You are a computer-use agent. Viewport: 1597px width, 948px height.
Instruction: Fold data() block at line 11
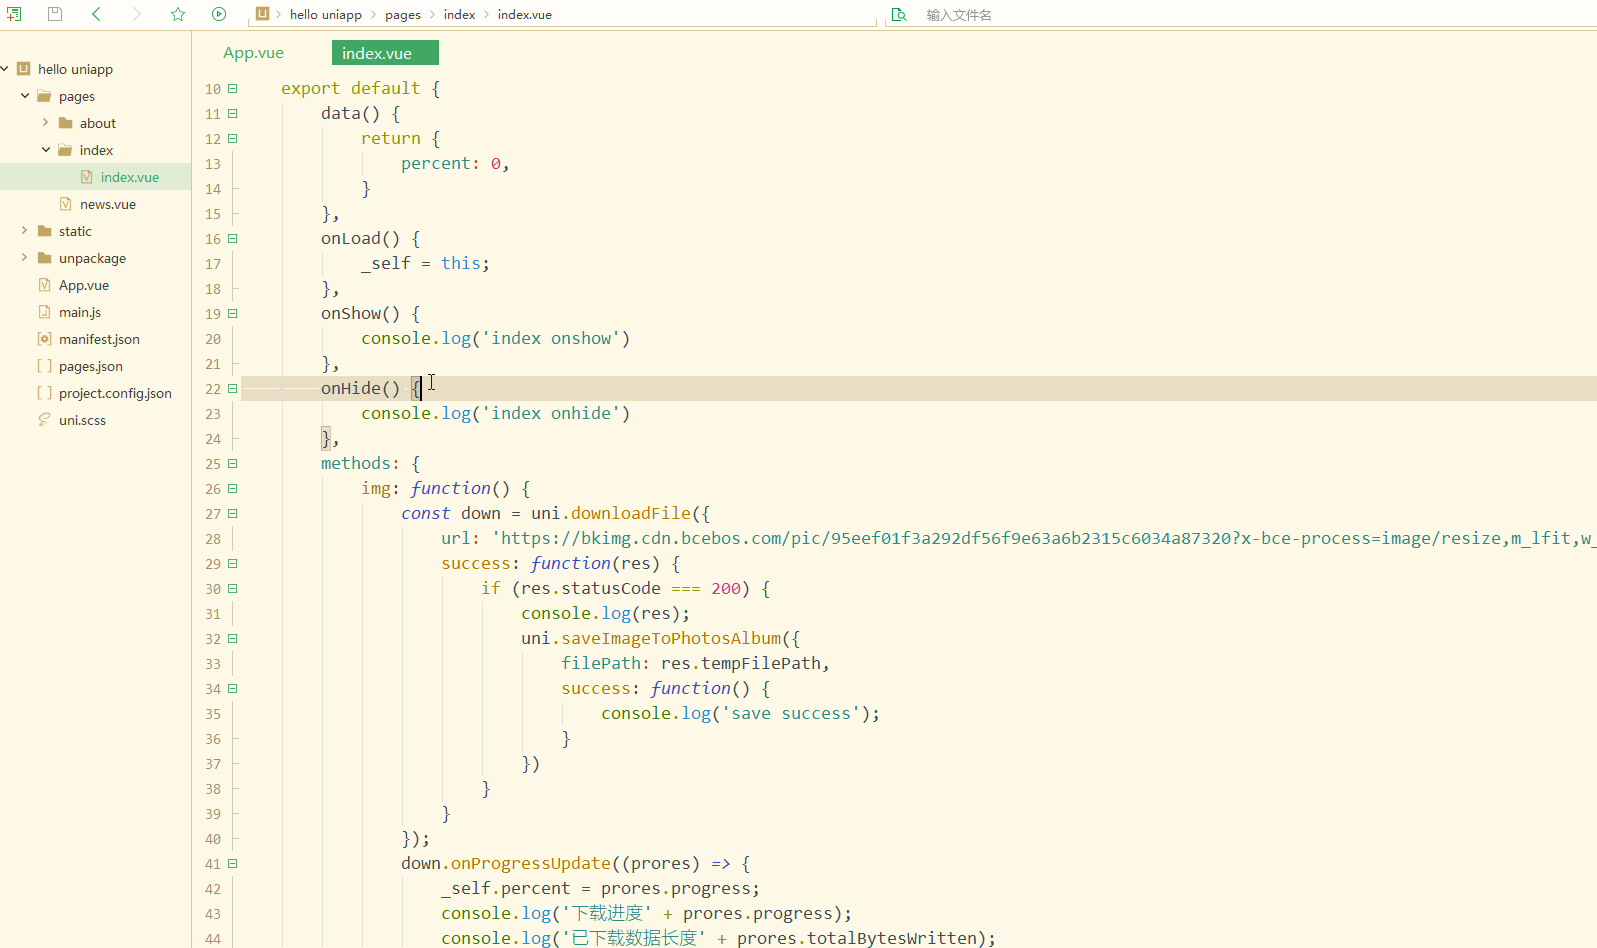pyautogui.click(x=232, y=113)
